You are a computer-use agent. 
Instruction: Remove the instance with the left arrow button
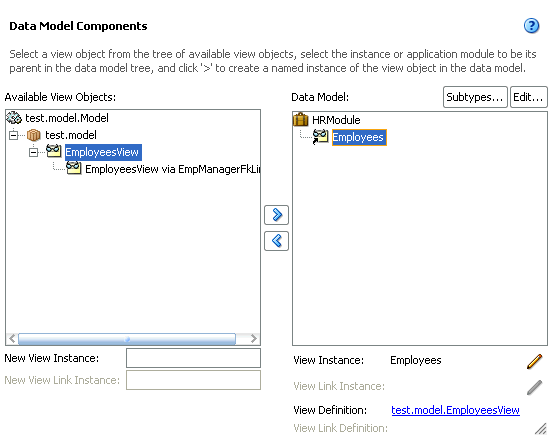pos(276,241)
